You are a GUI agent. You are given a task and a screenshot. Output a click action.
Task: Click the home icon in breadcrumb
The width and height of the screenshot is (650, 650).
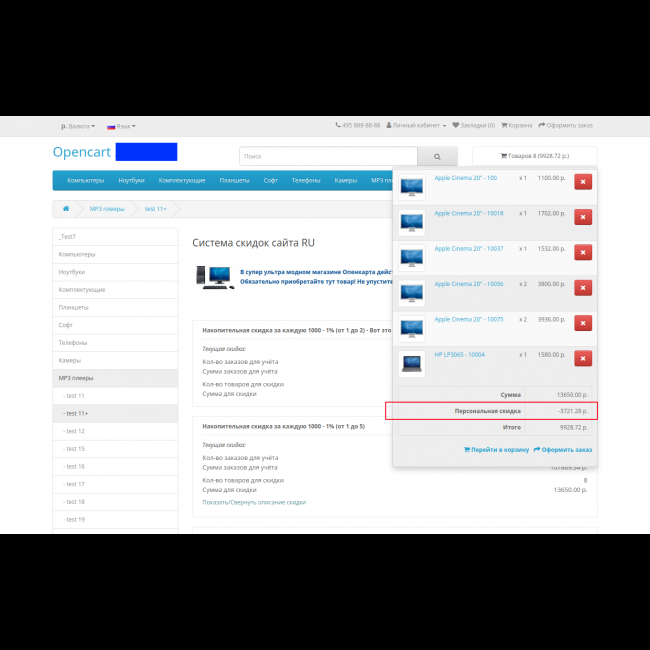[x=66, y=209]
